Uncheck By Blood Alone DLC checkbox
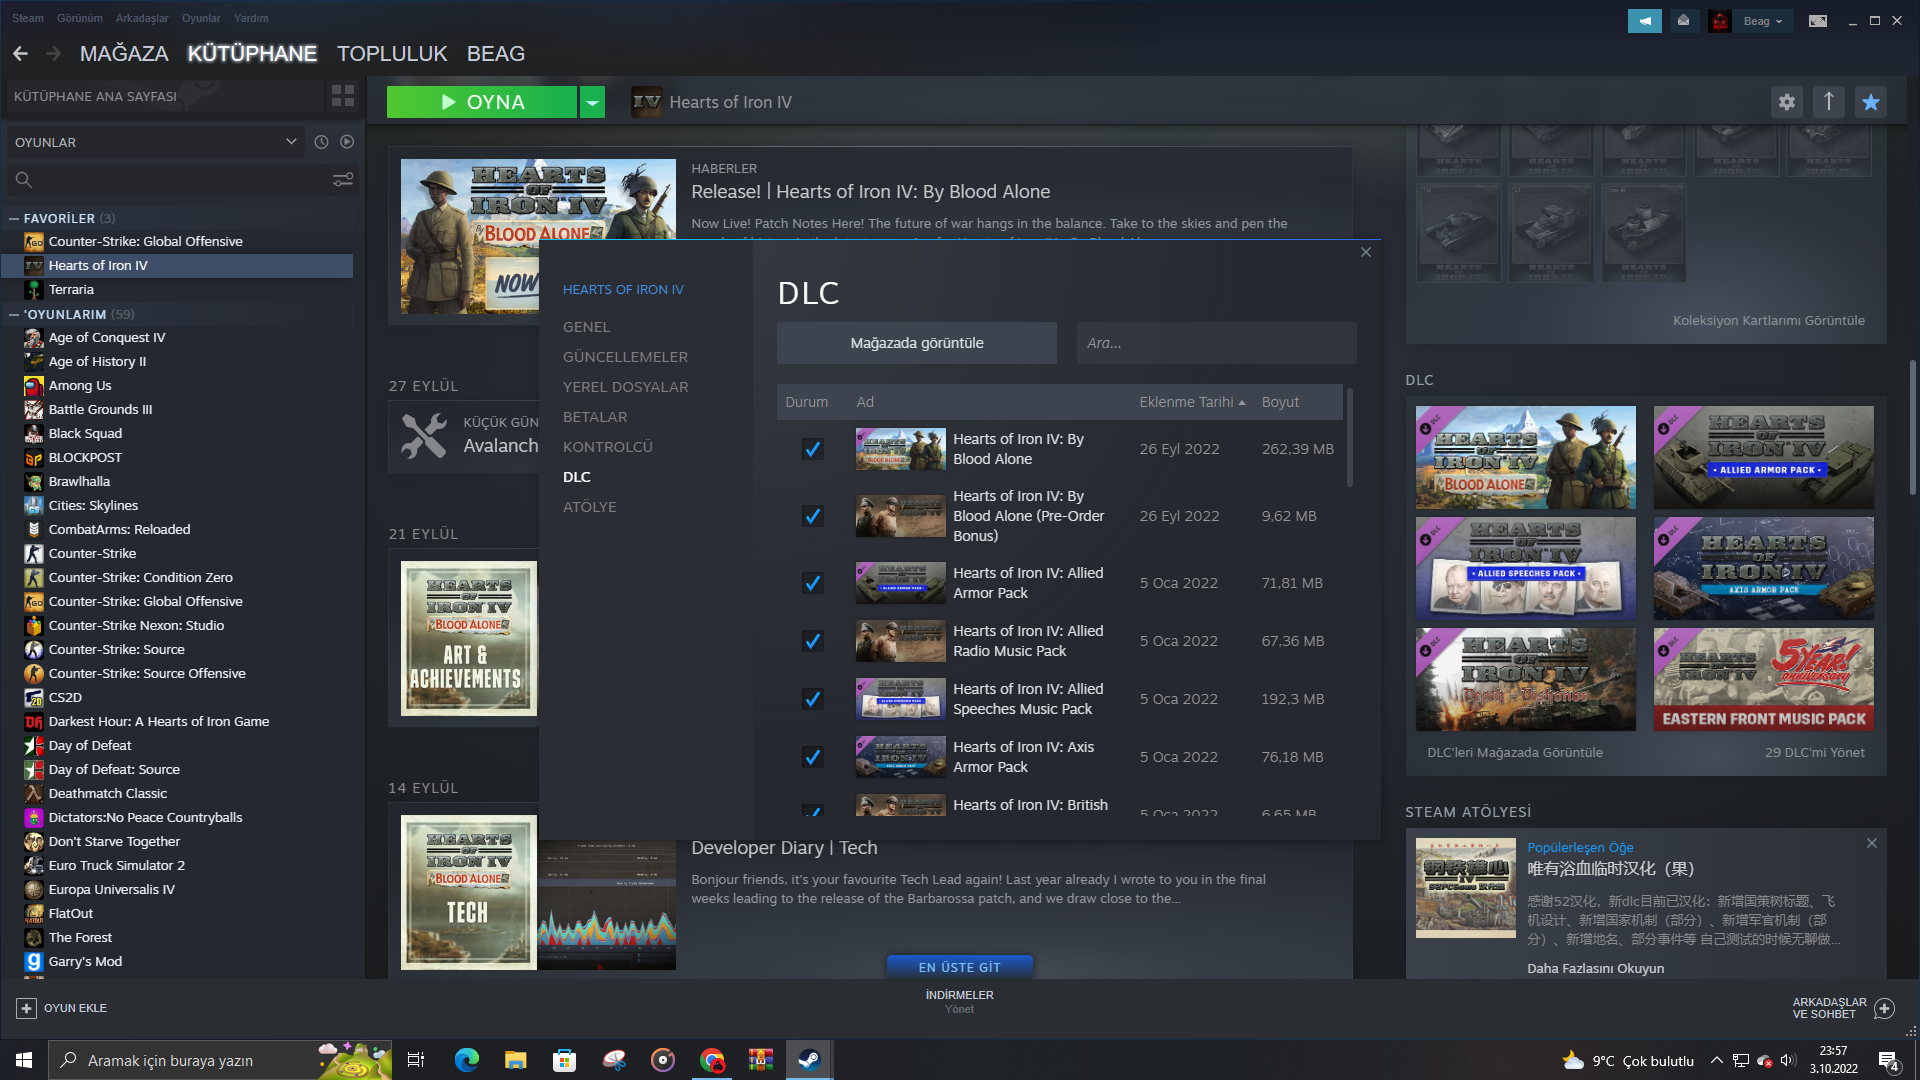 [813, 449]
